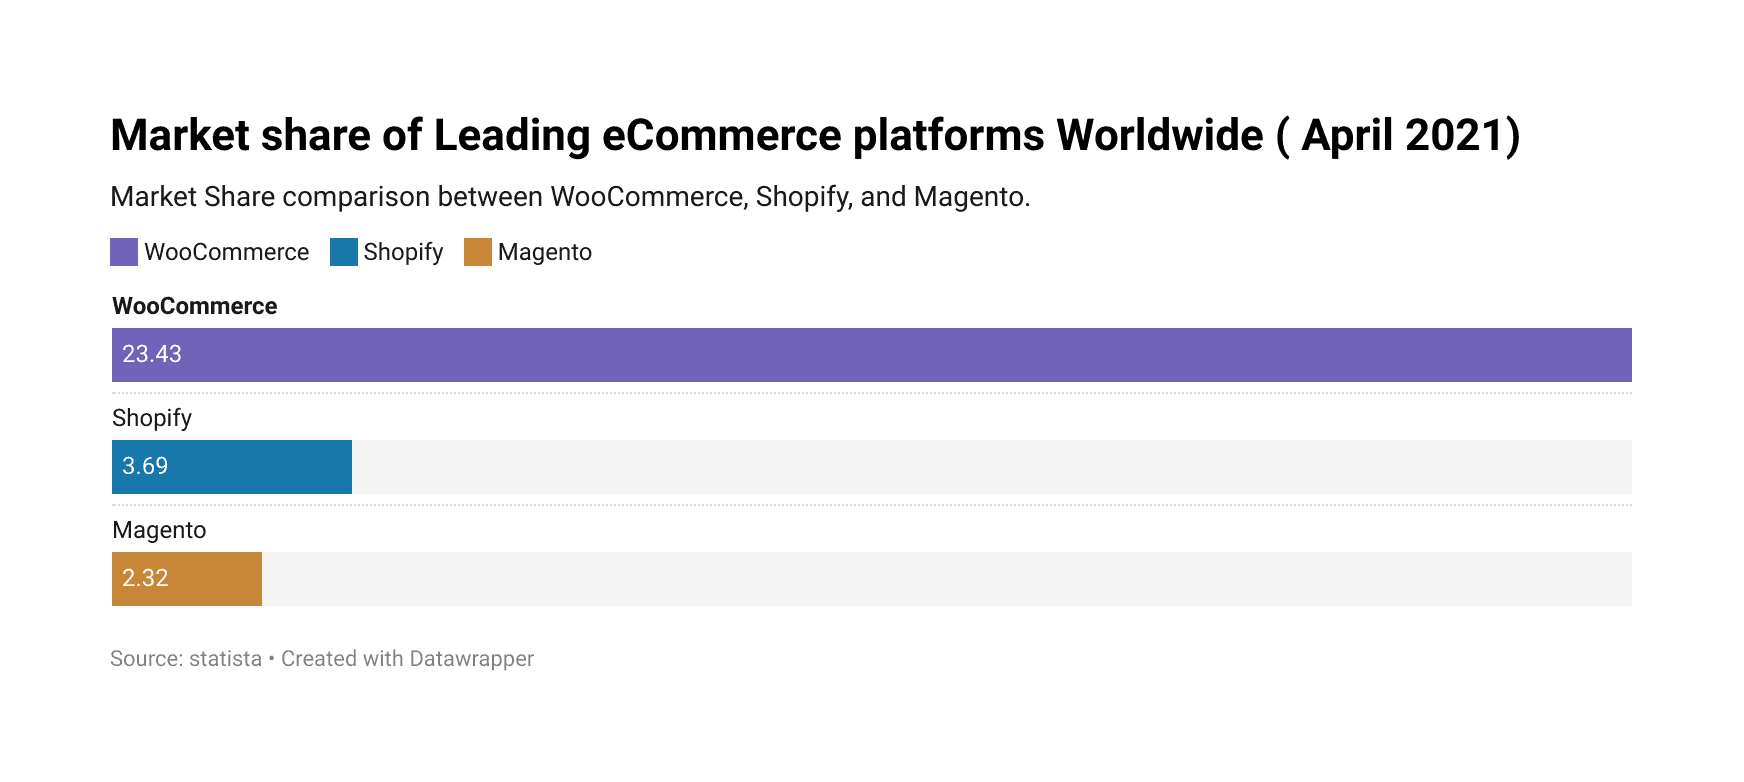Screen dimensions: 1744x782
Task: Click the Market Share comparison subtitle
Action: pos(570,197)
